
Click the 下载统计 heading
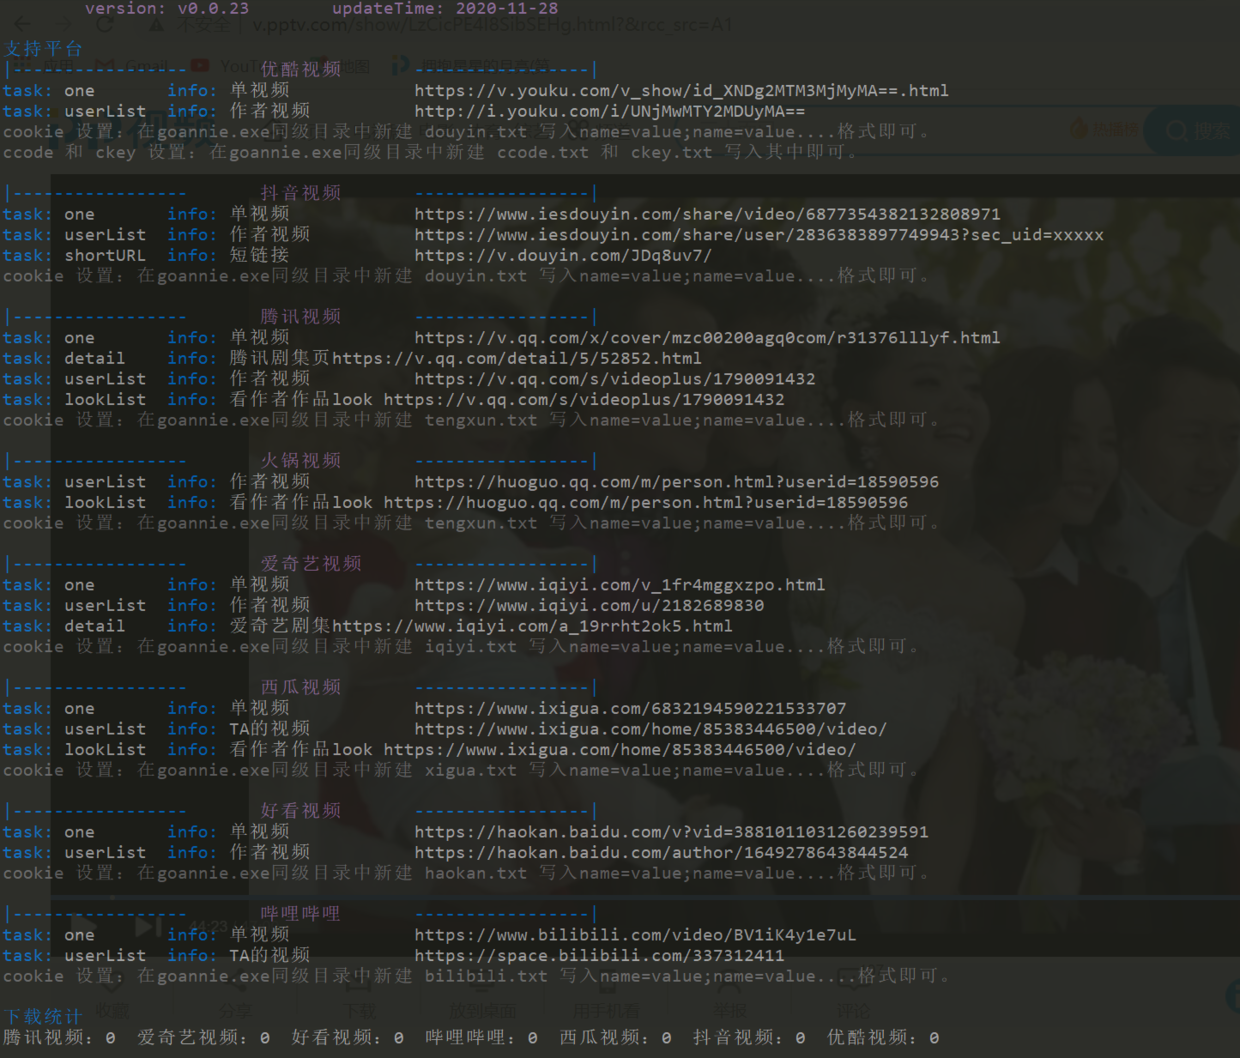click(43, 1017)
